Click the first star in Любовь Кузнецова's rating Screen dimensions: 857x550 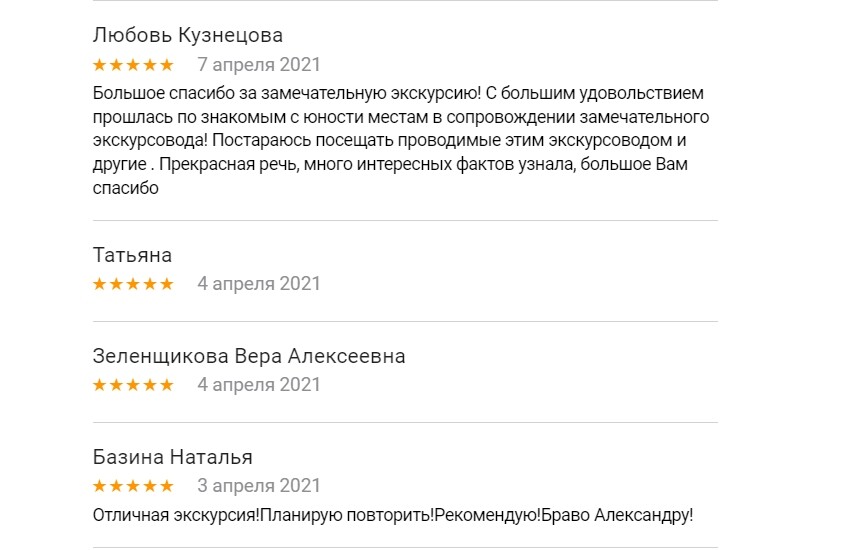(100, 65)
